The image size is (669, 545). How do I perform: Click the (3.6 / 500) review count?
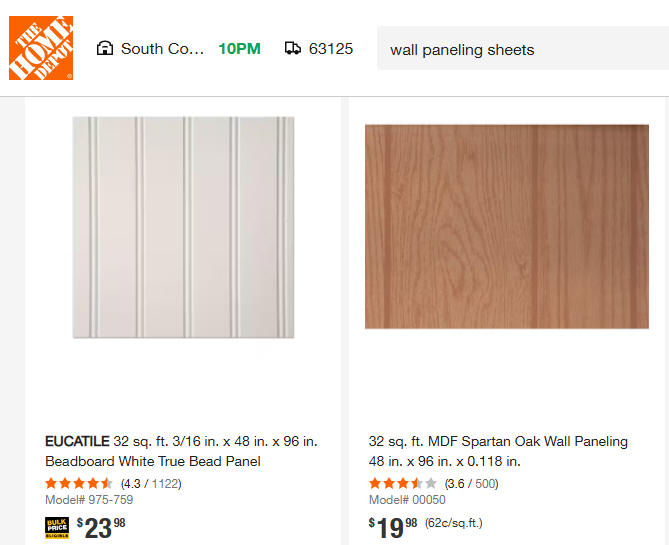coord(471,484)
